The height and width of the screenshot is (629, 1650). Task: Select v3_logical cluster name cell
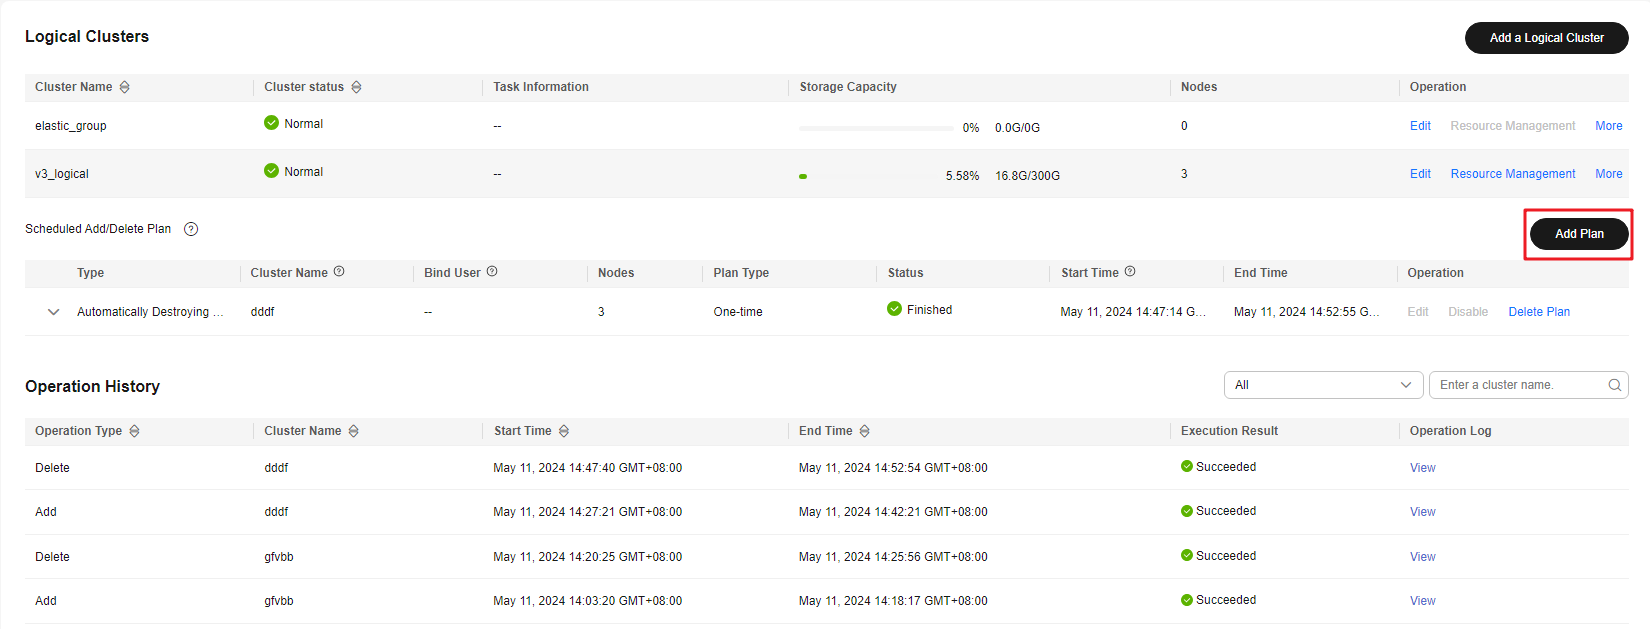tap(62, 174)
